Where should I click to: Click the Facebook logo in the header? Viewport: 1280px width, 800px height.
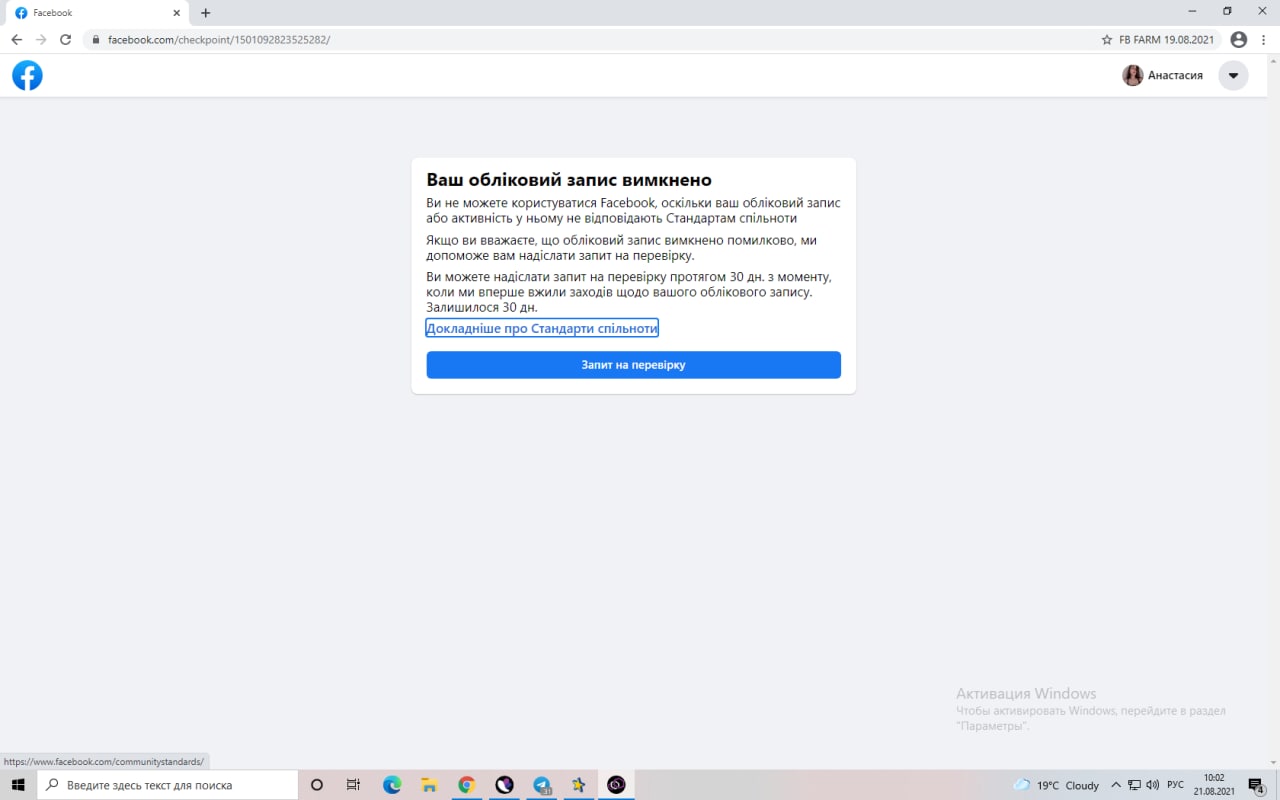[27, 75]
